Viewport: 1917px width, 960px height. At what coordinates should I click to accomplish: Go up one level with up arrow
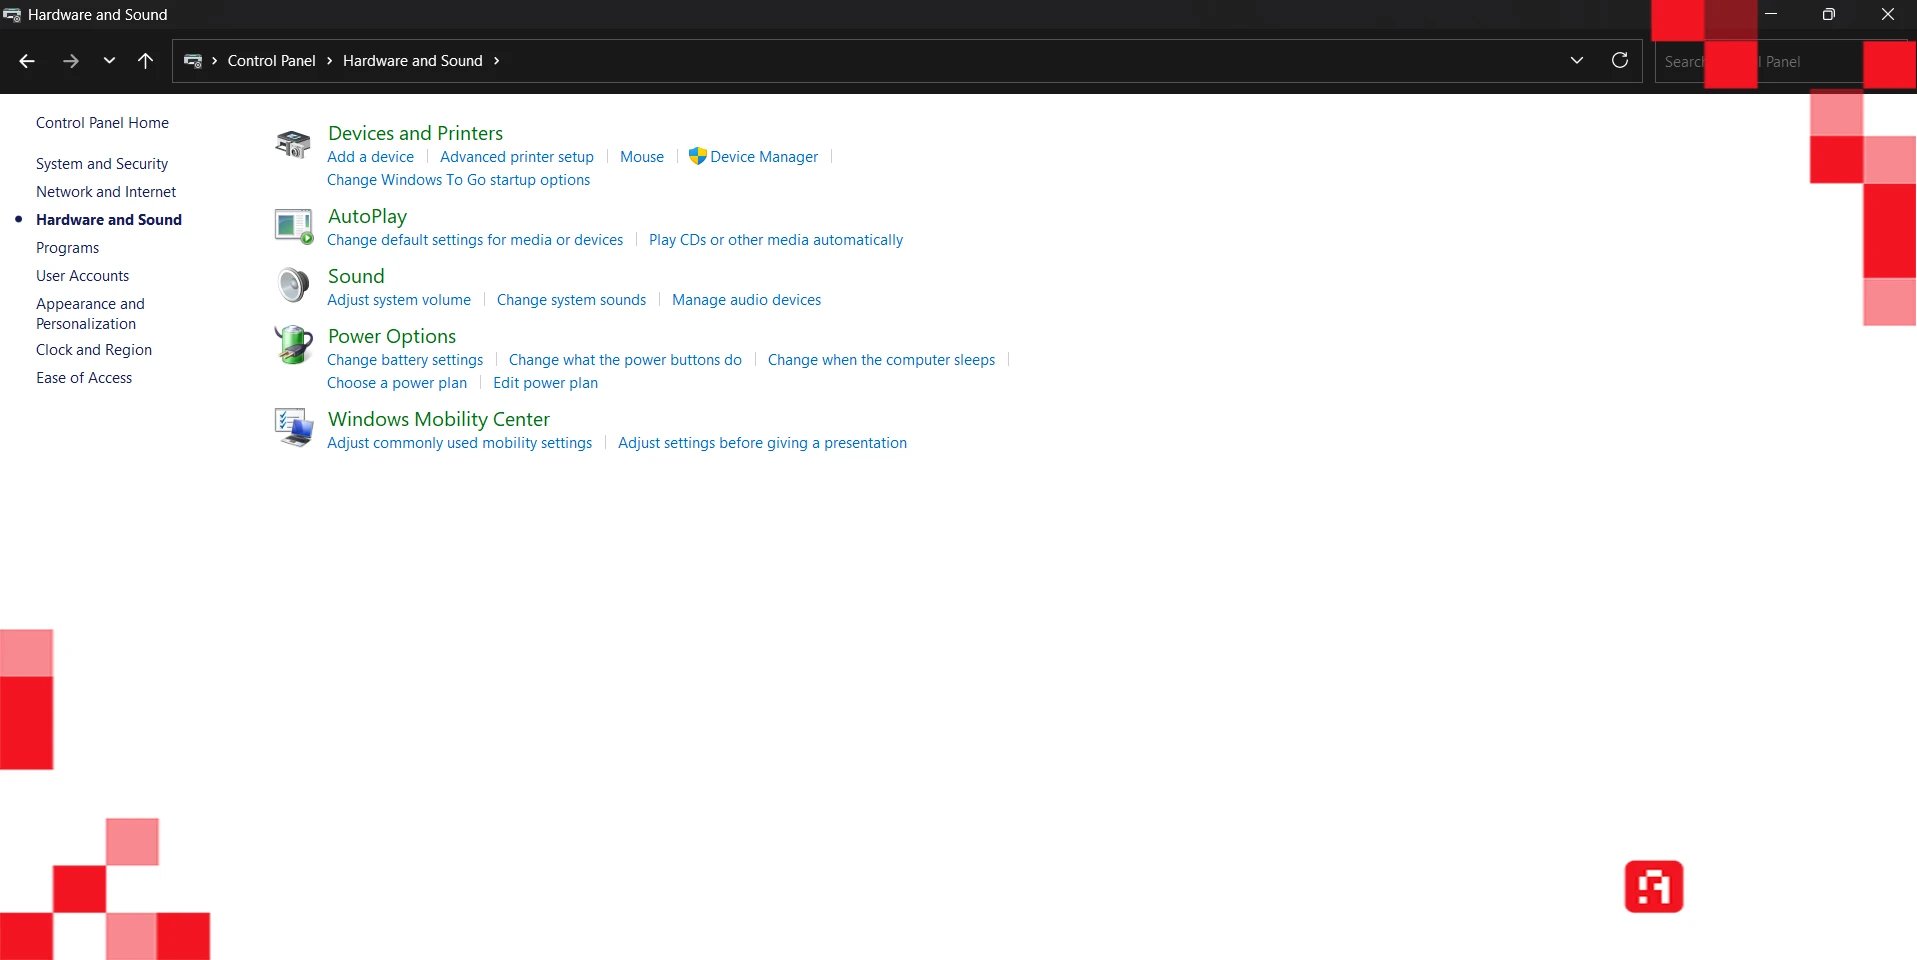pyautogui.click(x=145, y=61)
